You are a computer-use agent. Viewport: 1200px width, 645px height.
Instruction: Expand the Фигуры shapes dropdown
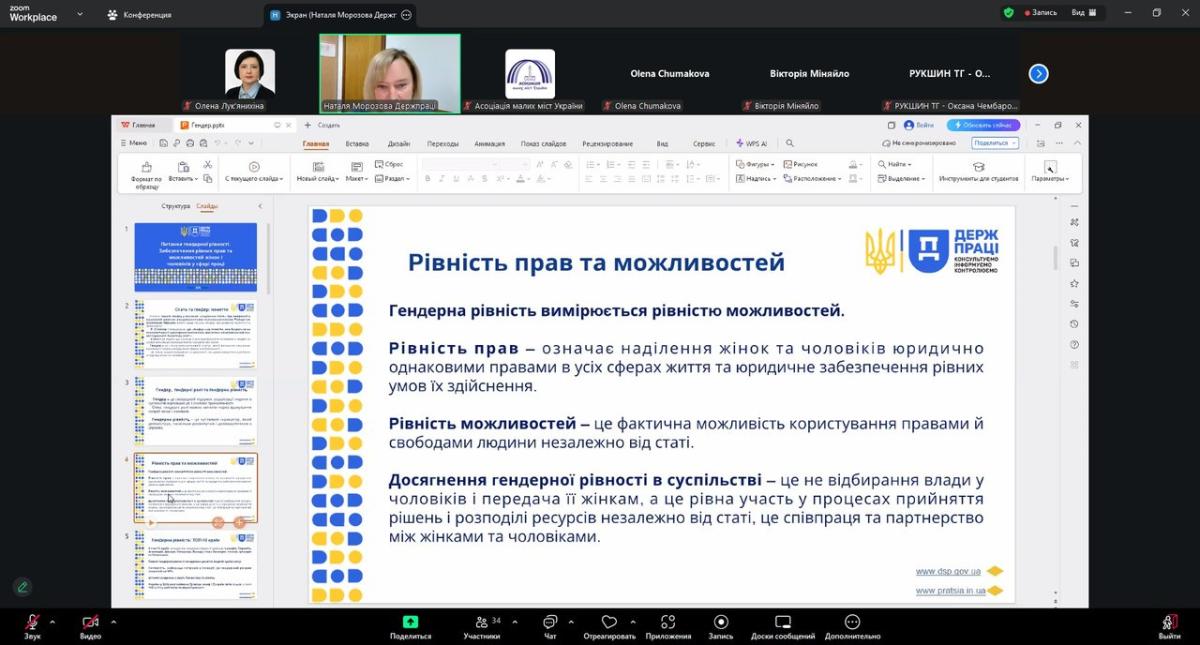[x=757, y=164]
